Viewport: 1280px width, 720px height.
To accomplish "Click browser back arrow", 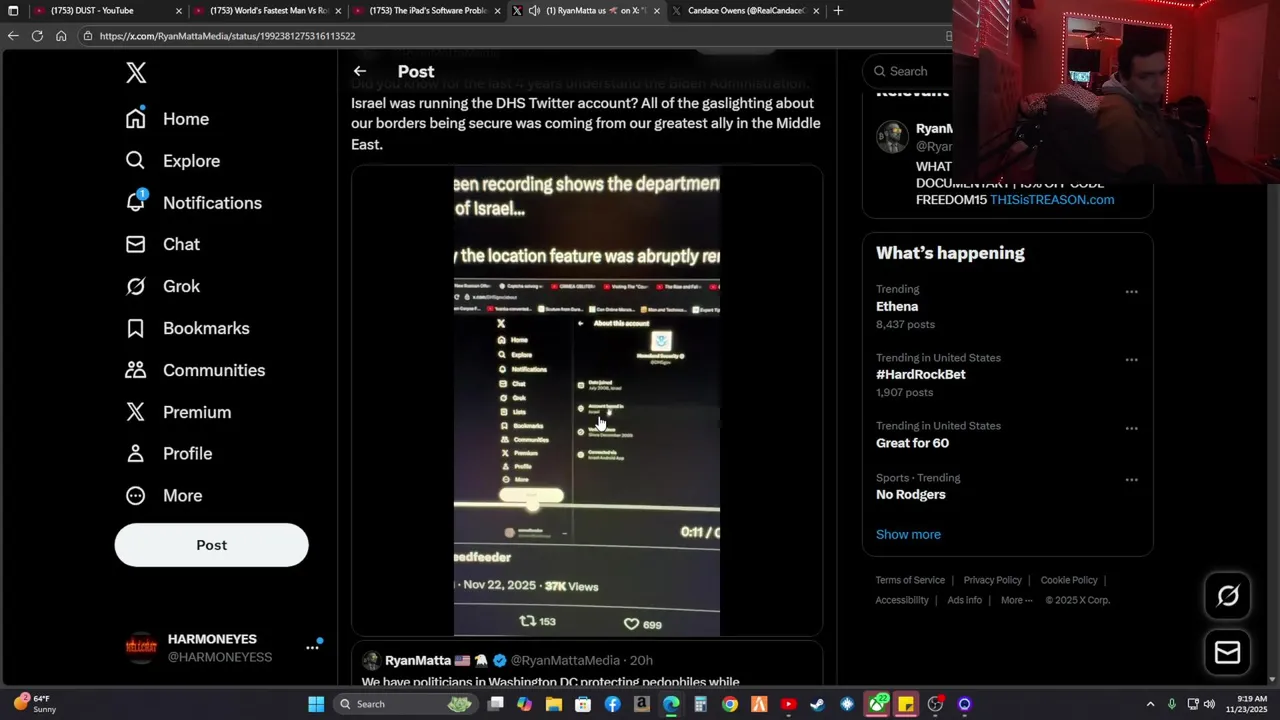I will (13, 36).
